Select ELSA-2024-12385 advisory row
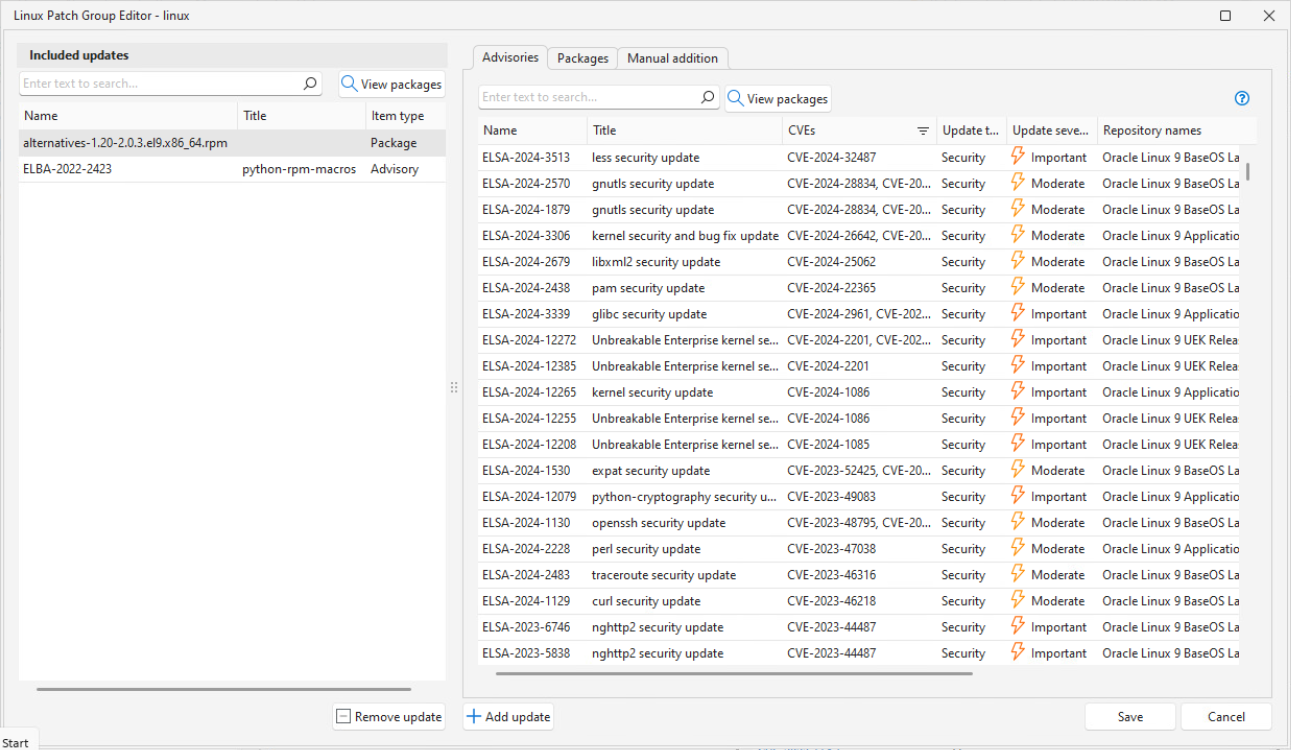The width and height of the screenshot is (1291, 750). tap(860, 366)
